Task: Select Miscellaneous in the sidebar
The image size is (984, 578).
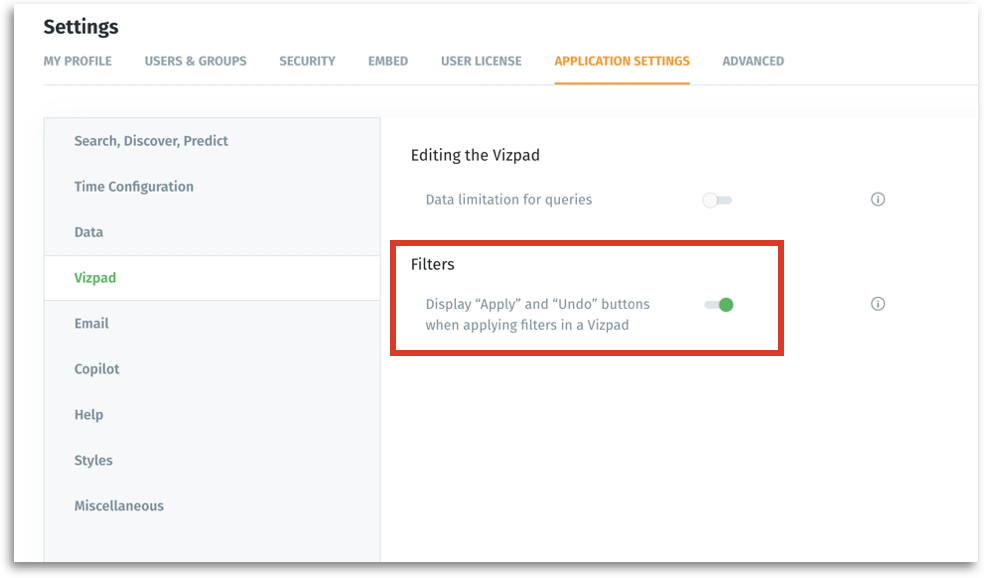Action: pyautogui.click(x=119, y=506)
